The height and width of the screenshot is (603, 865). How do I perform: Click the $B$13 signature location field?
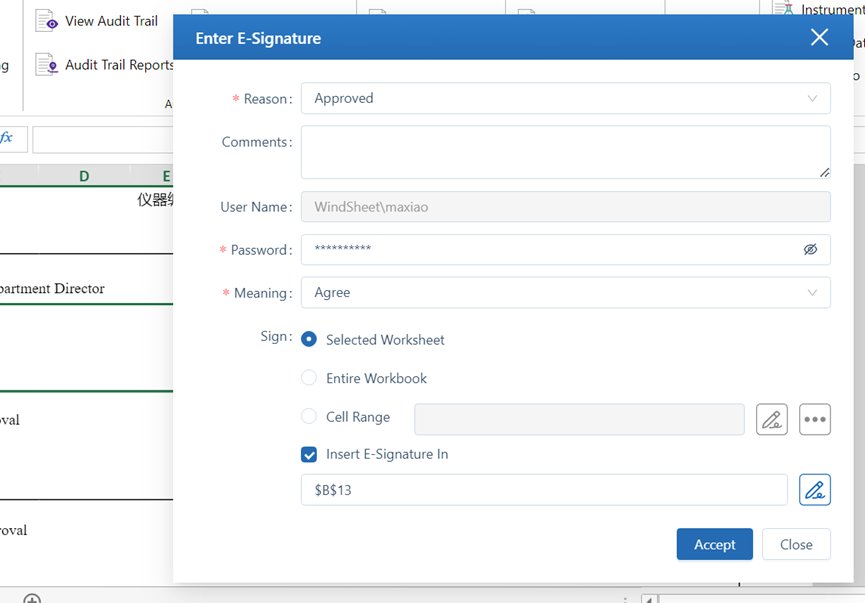click(x=544, y=490)
